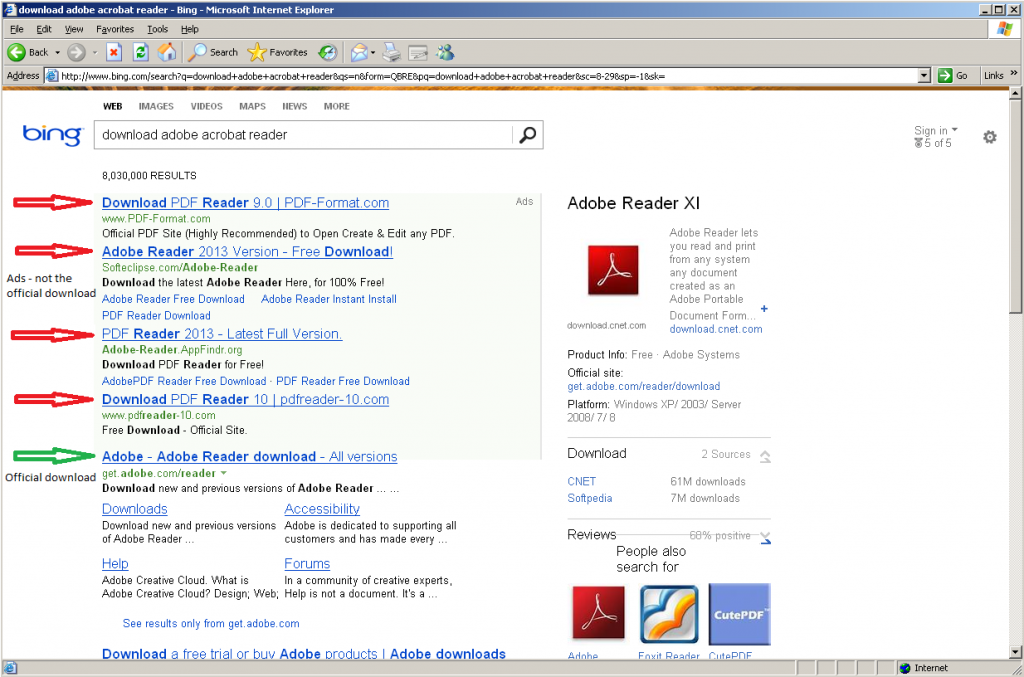Screen dimensions: 1024x677
Task: Click the Internet security zone indicator
Action: tap(924, 668)
